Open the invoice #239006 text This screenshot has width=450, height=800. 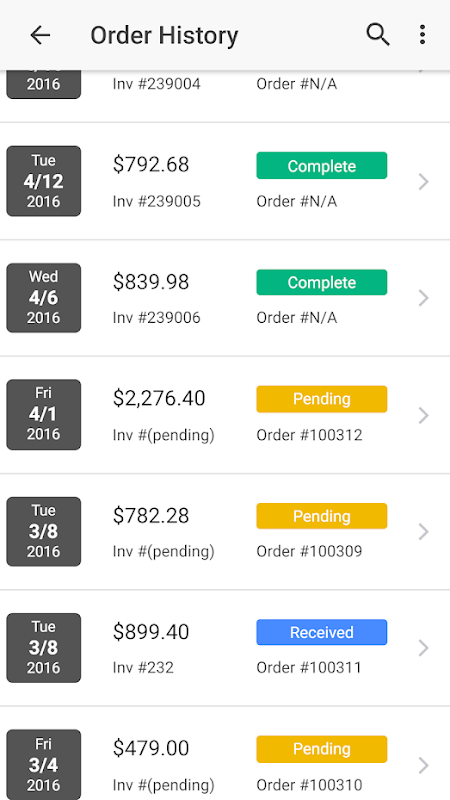(157, 318)
